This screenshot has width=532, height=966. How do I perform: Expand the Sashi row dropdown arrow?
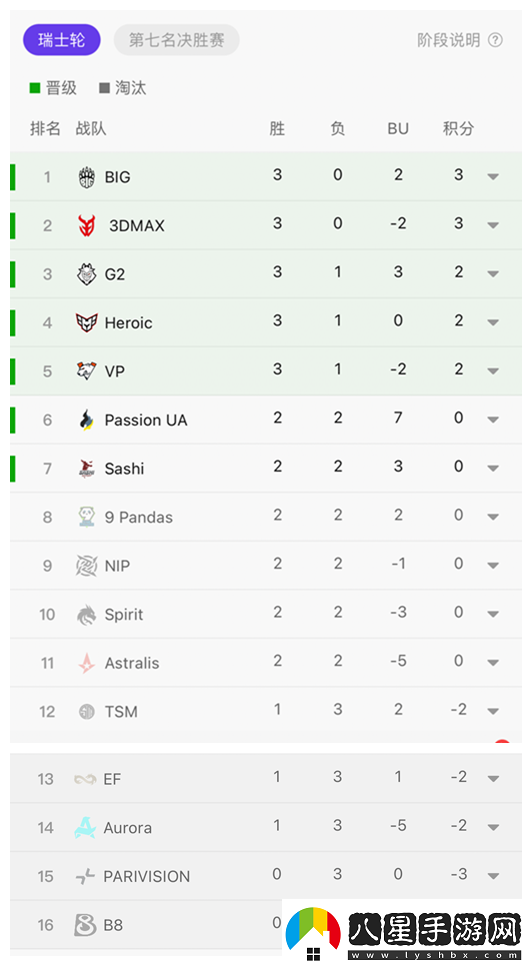point(493,468)
